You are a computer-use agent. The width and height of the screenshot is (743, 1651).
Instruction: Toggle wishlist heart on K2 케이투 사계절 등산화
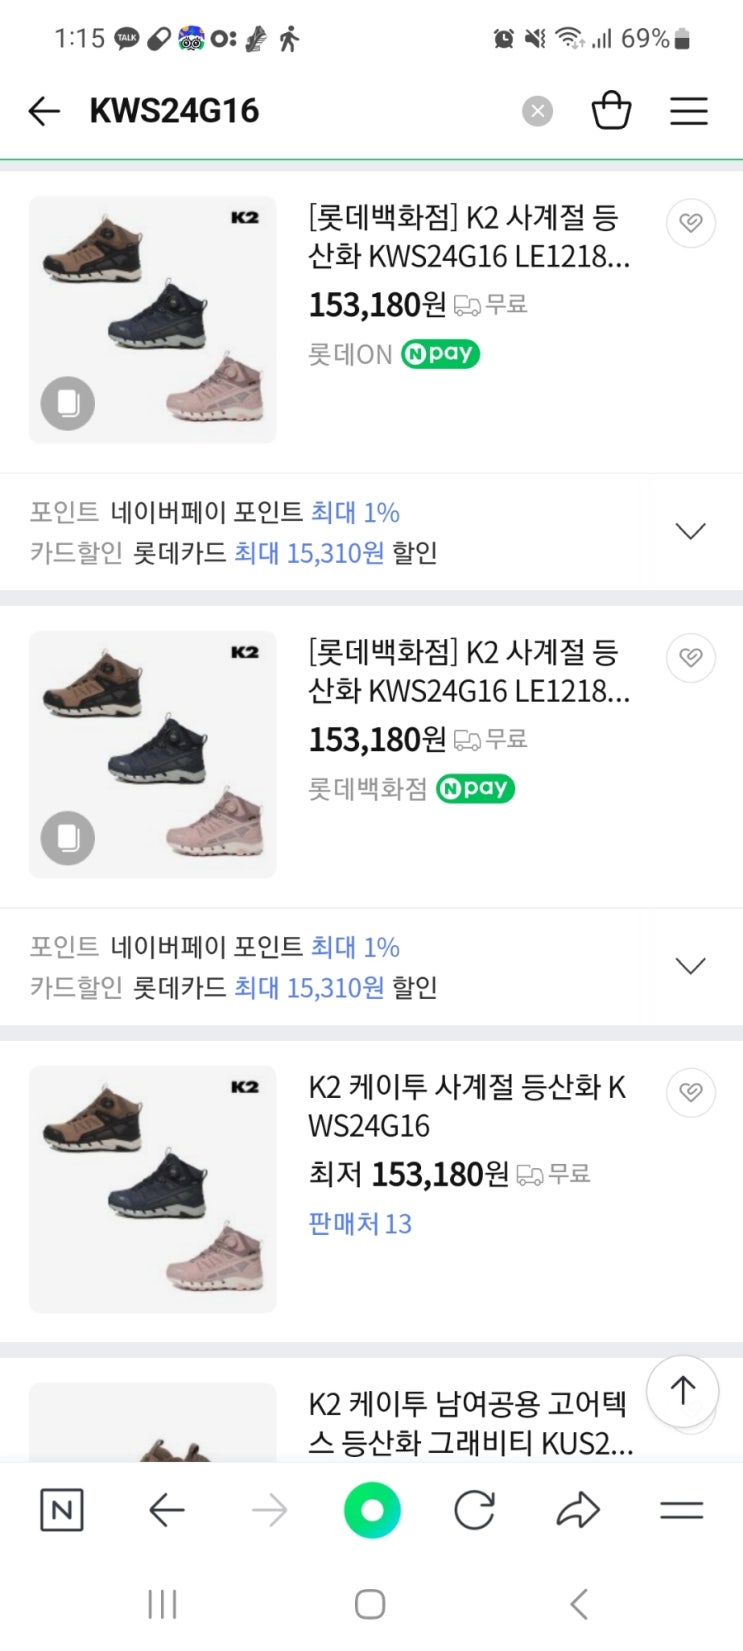[690, 1093]
